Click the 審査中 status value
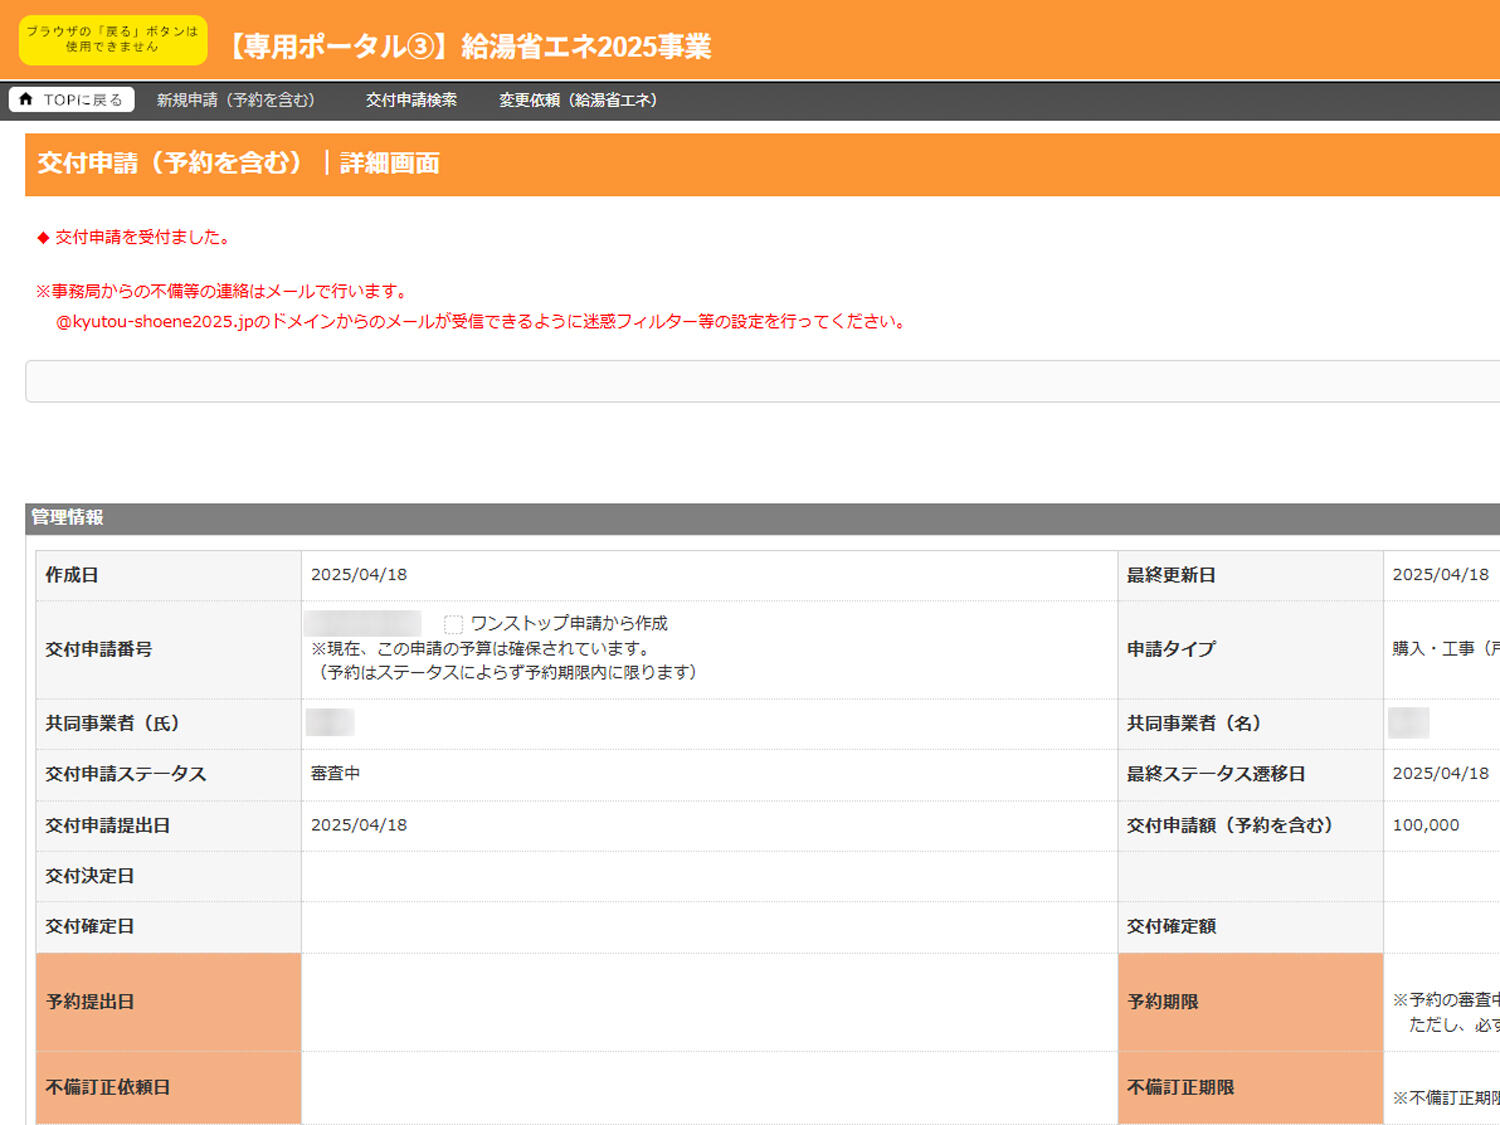This screenshot has height=1125, width=1500. [335, 774]
